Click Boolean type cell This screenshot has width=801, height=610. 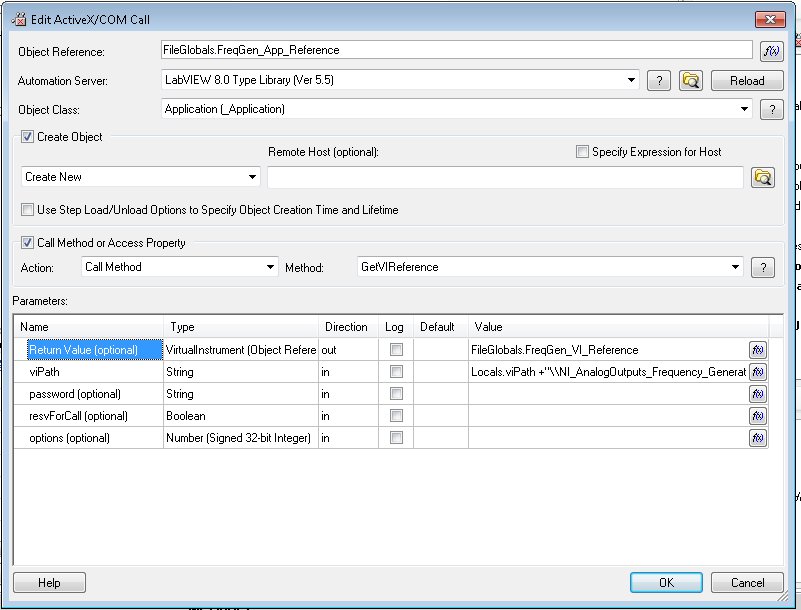[241, 416]
